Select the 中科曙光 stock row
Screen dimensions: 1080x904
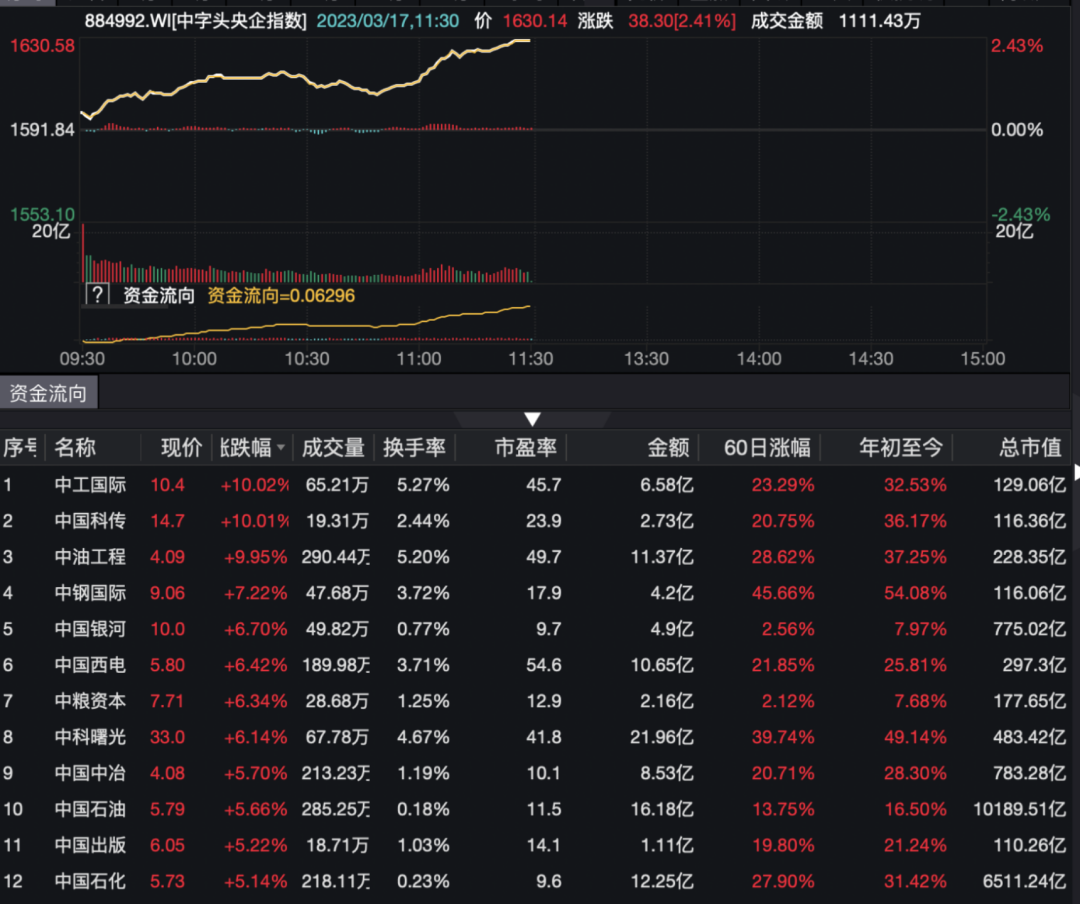click(x=534, y=737)
